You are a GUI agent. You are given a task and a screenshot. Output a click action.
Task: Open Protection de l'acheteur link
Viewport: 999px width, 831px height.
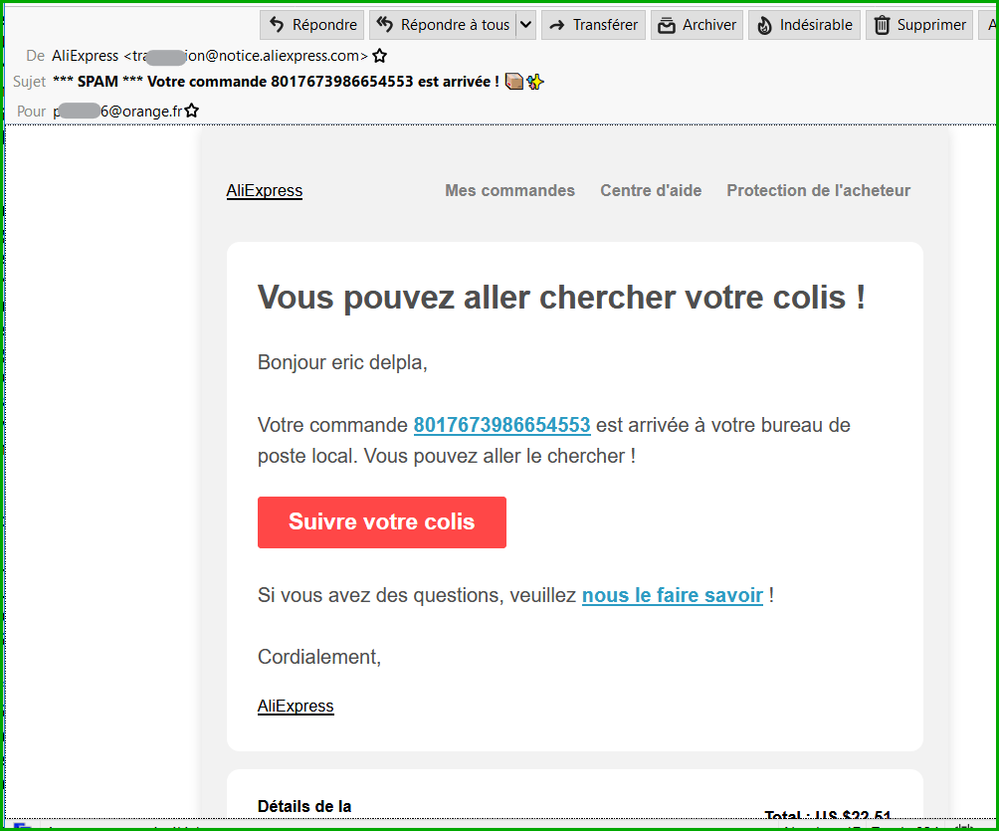(818, 191)
